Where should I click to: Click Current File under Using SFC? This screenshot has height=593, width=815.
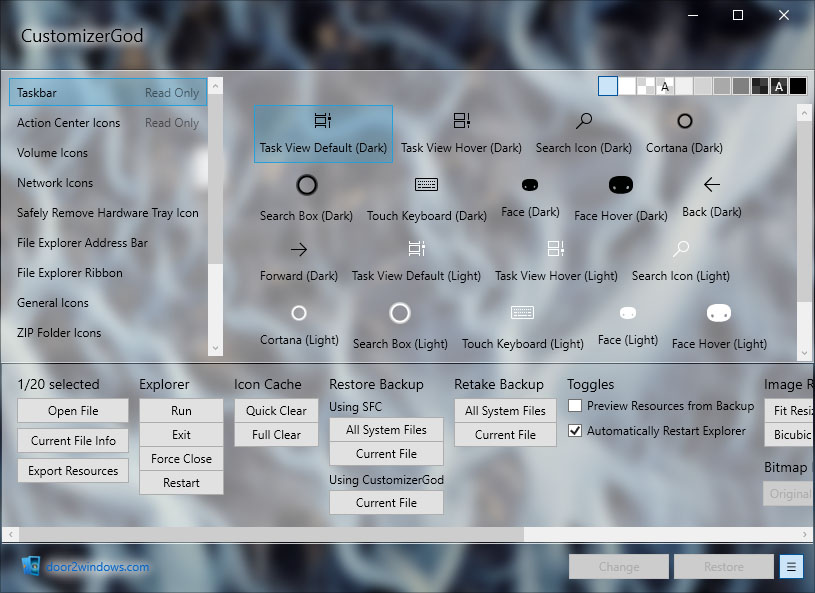(386, 454)
